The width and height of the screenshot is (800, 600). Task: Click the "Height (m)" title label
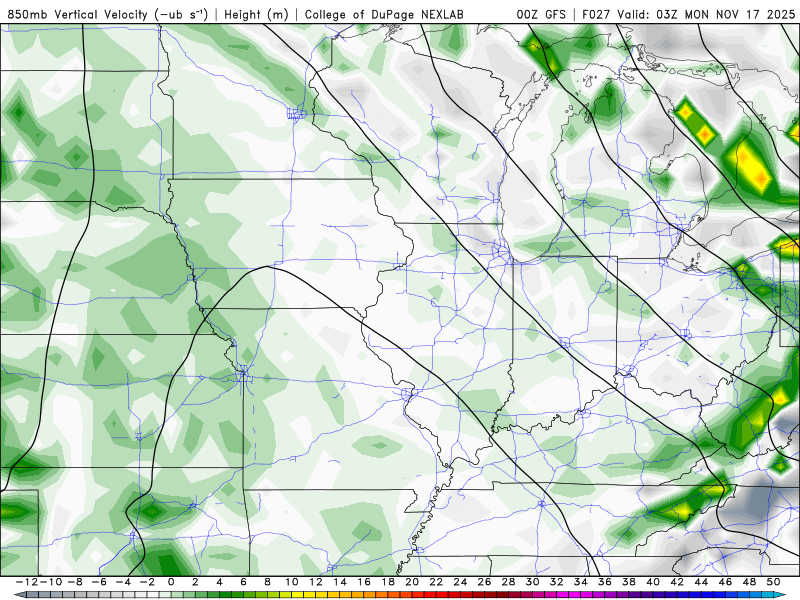click(x=256, y=14)
